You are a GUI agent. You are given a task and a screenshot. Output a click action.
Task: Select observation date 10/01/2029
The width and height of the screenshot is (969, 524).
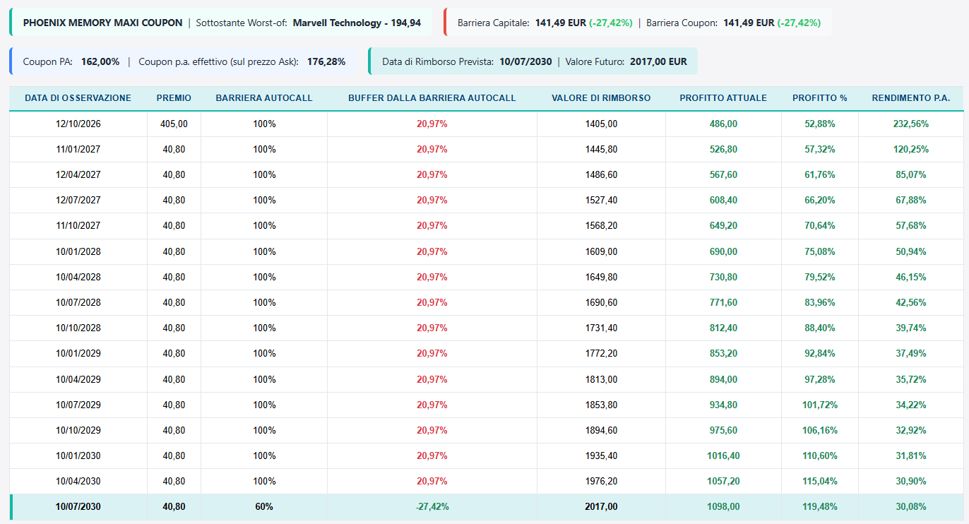coord(78,353)
